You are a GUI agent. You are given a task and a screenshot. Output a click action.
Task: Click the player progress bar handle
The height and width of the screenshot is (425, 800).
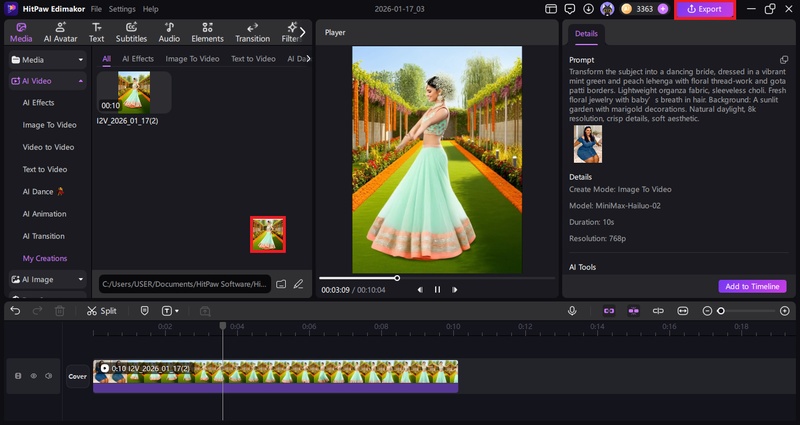point(397,278)
